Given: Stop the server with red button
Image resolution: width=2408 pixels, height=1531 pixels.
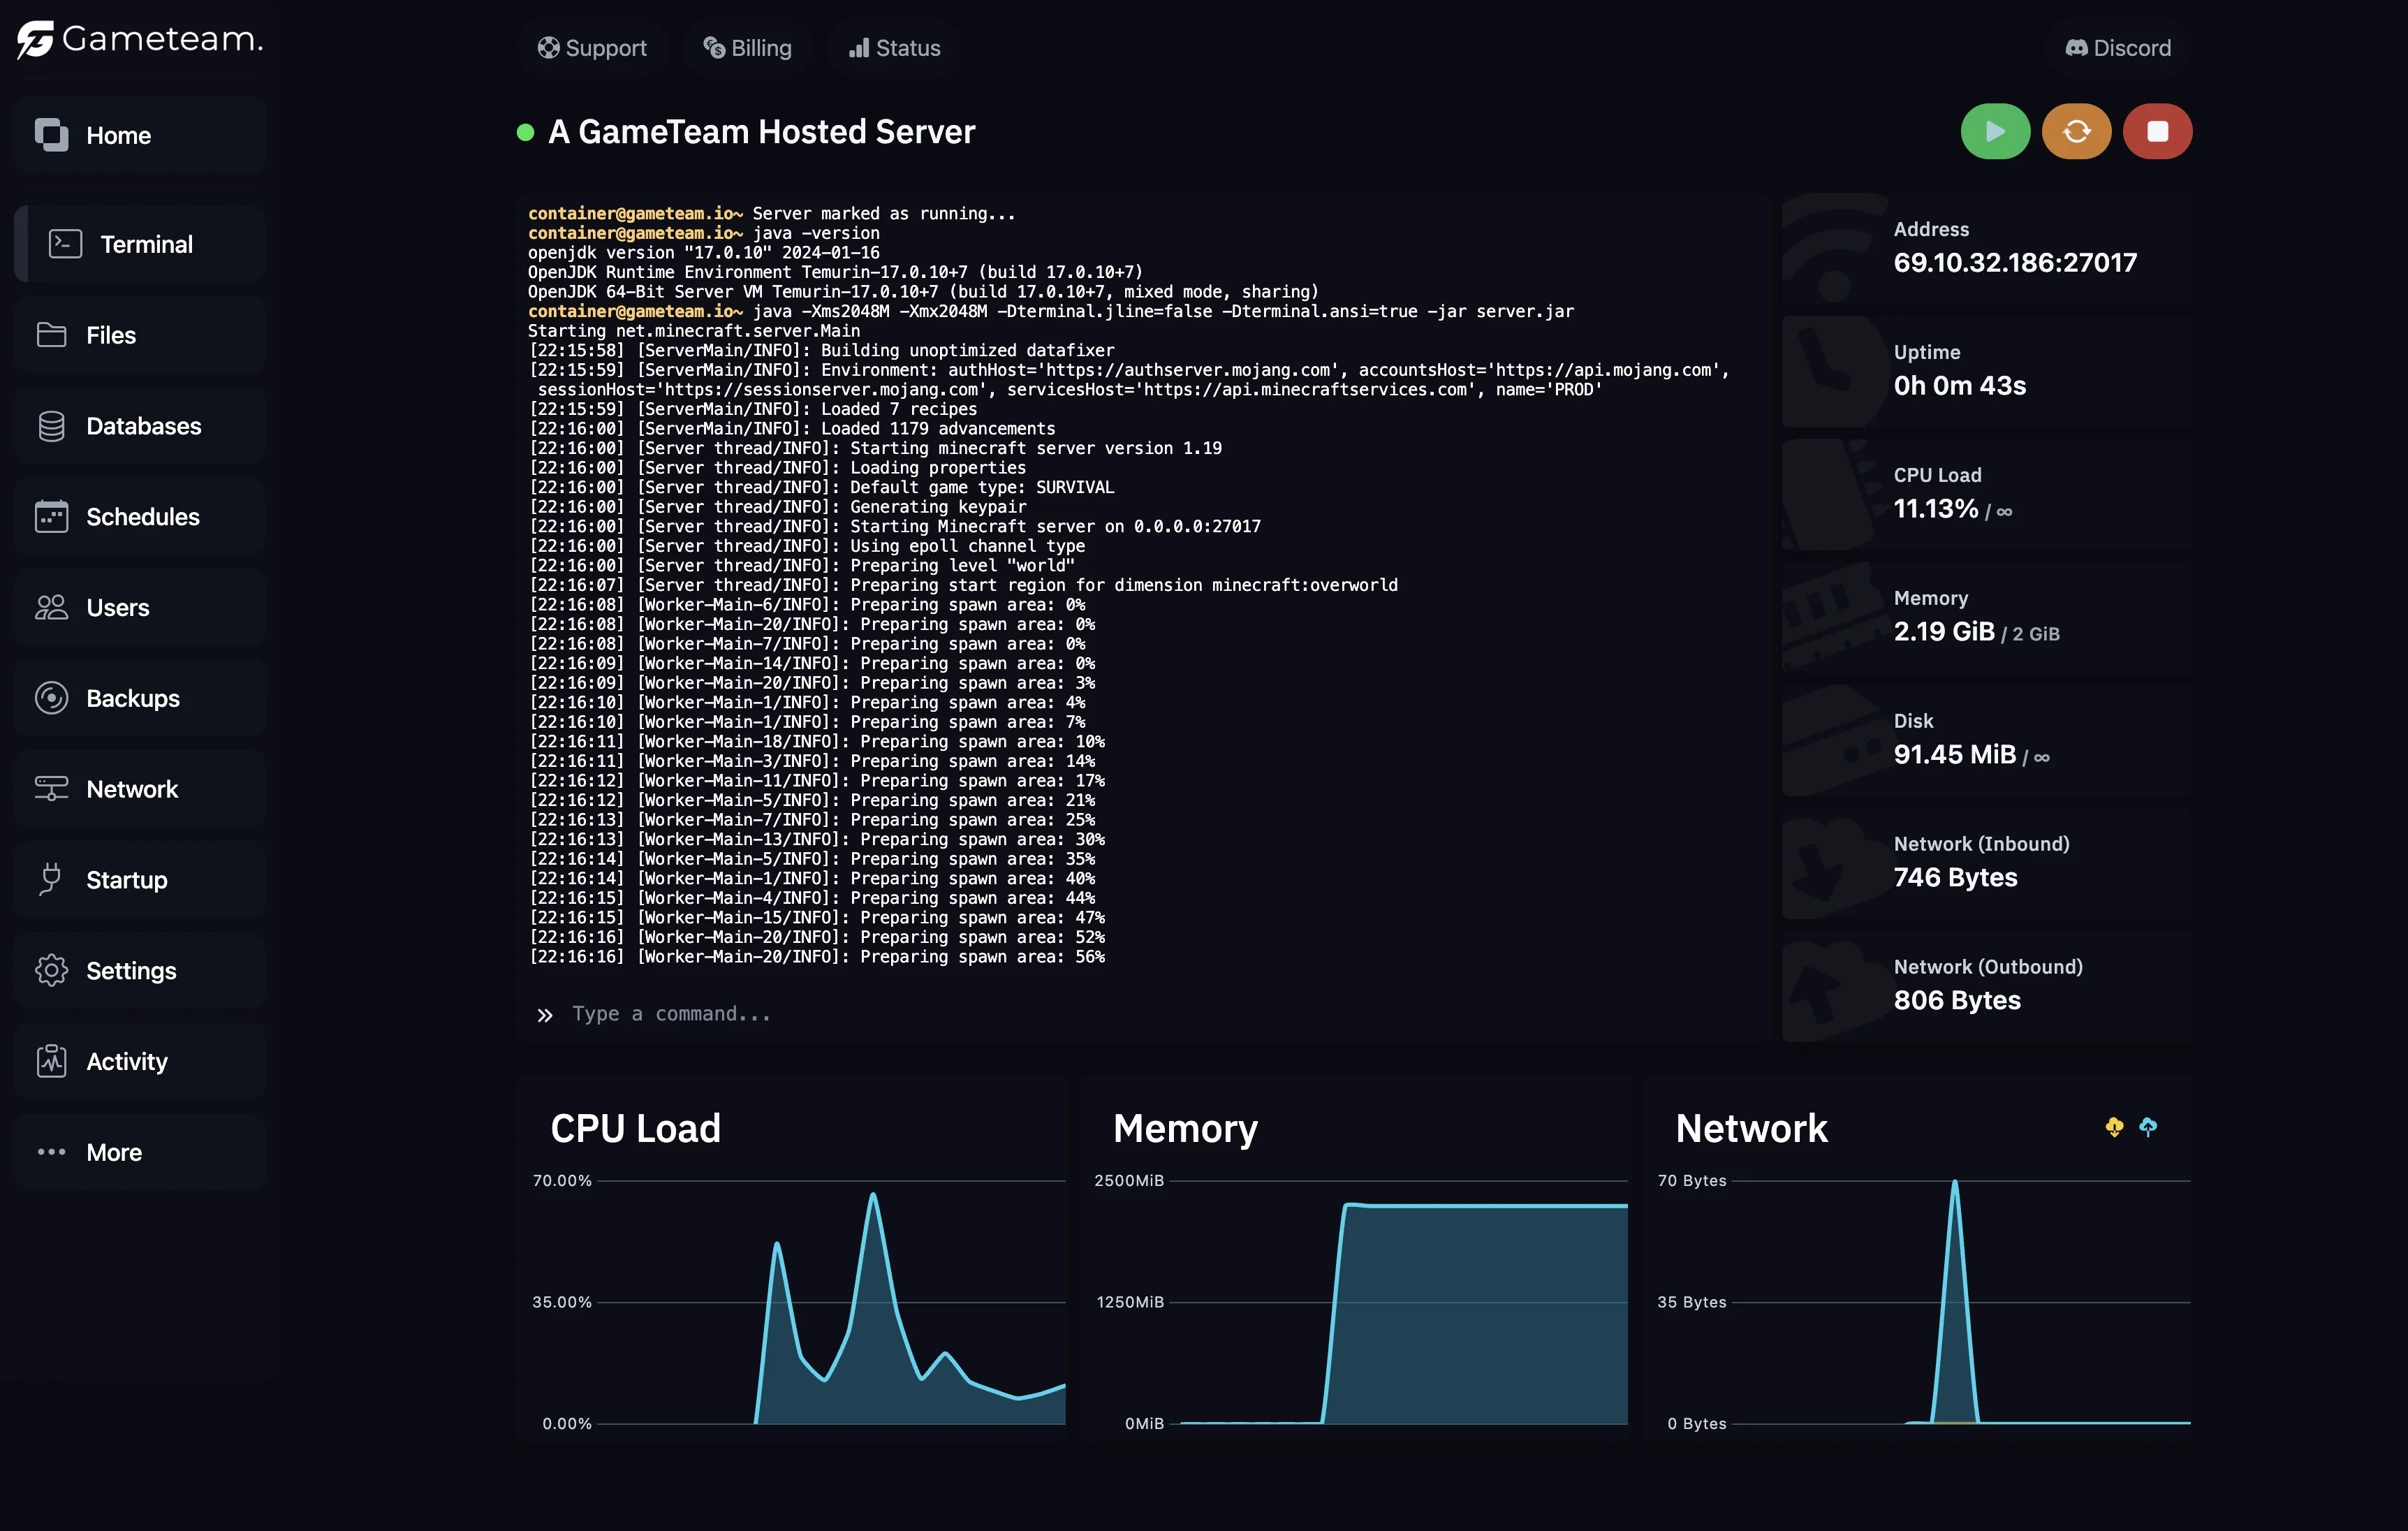Looking at the screenshot, I should [2157, 131].
